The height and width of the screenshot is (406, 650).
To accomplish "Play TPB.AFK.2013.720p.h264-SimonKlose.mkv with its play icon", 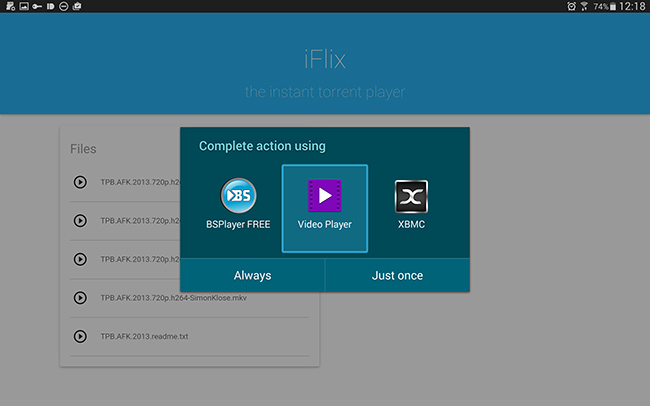I will click(80, 298).
